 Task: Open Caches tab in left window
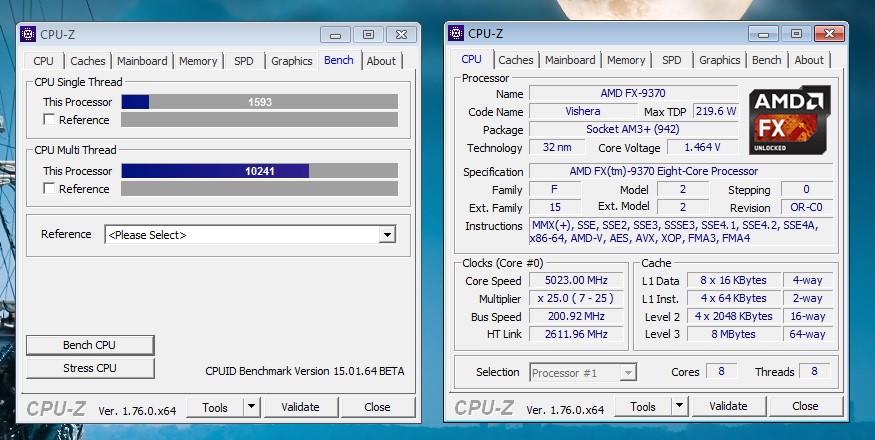[x=88, y=61]
